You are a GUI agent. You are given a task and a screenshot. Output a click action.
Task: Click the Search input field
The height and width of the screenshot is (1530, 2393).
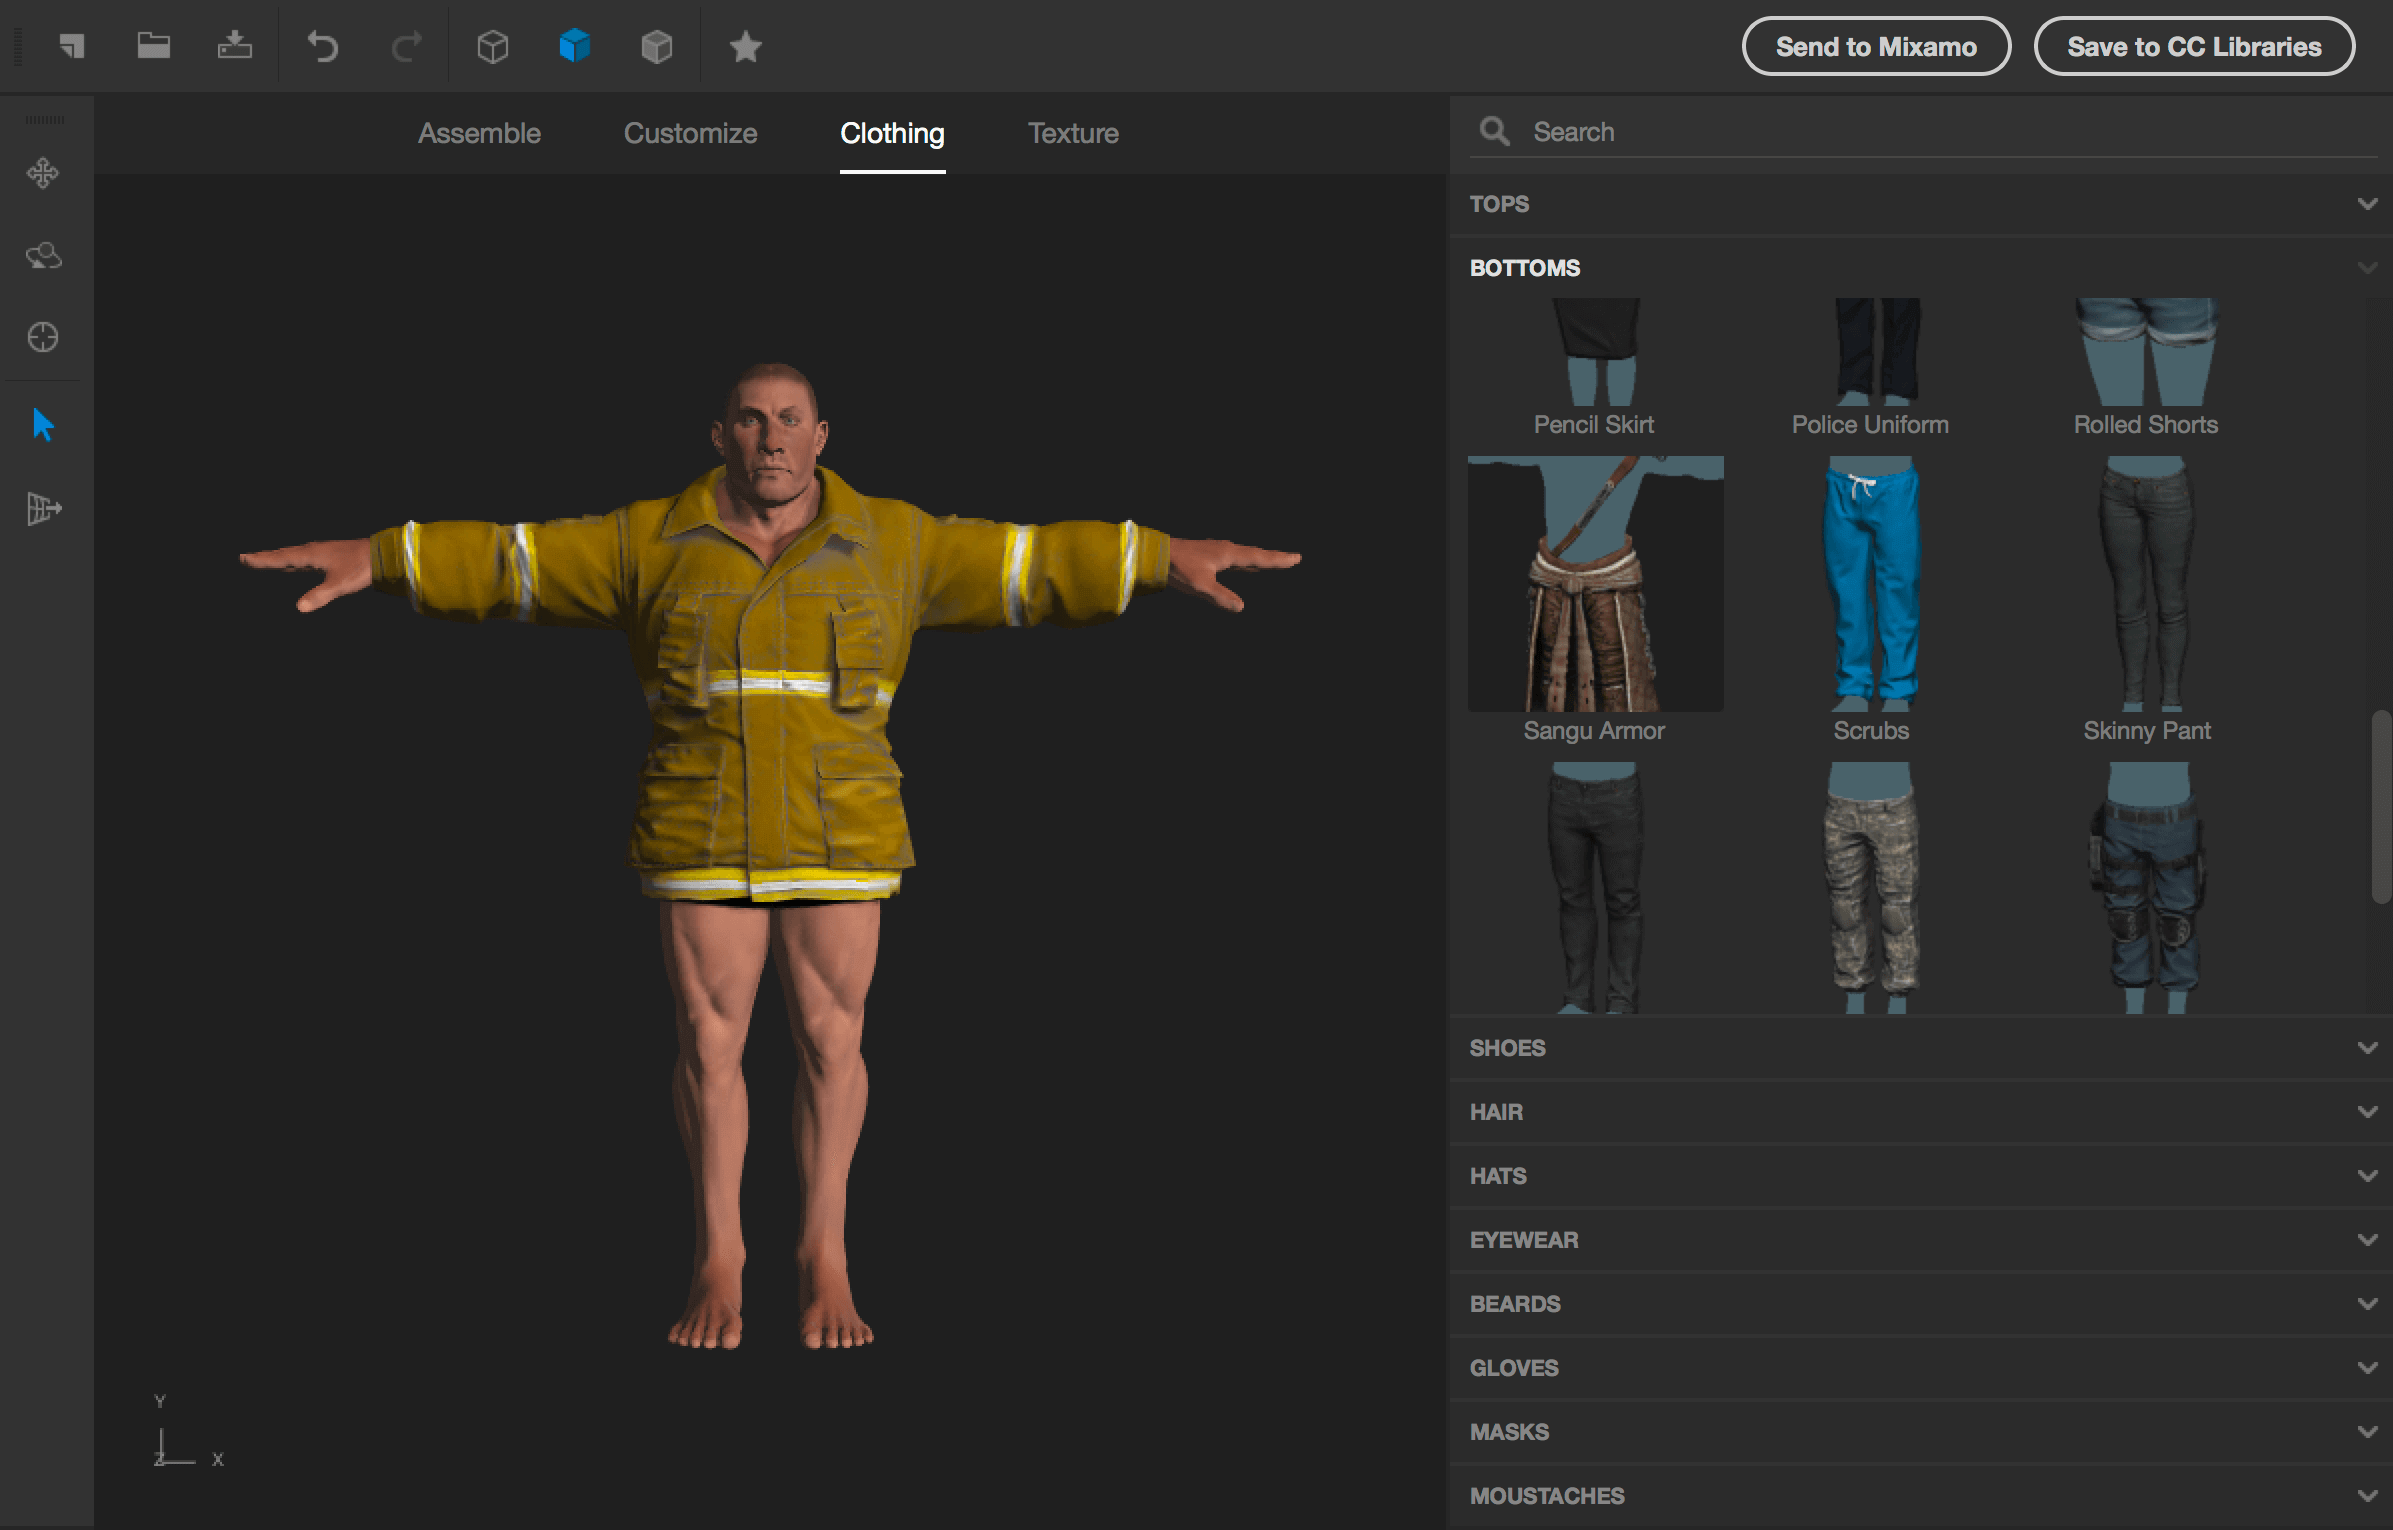click(x=1922, y=132)
